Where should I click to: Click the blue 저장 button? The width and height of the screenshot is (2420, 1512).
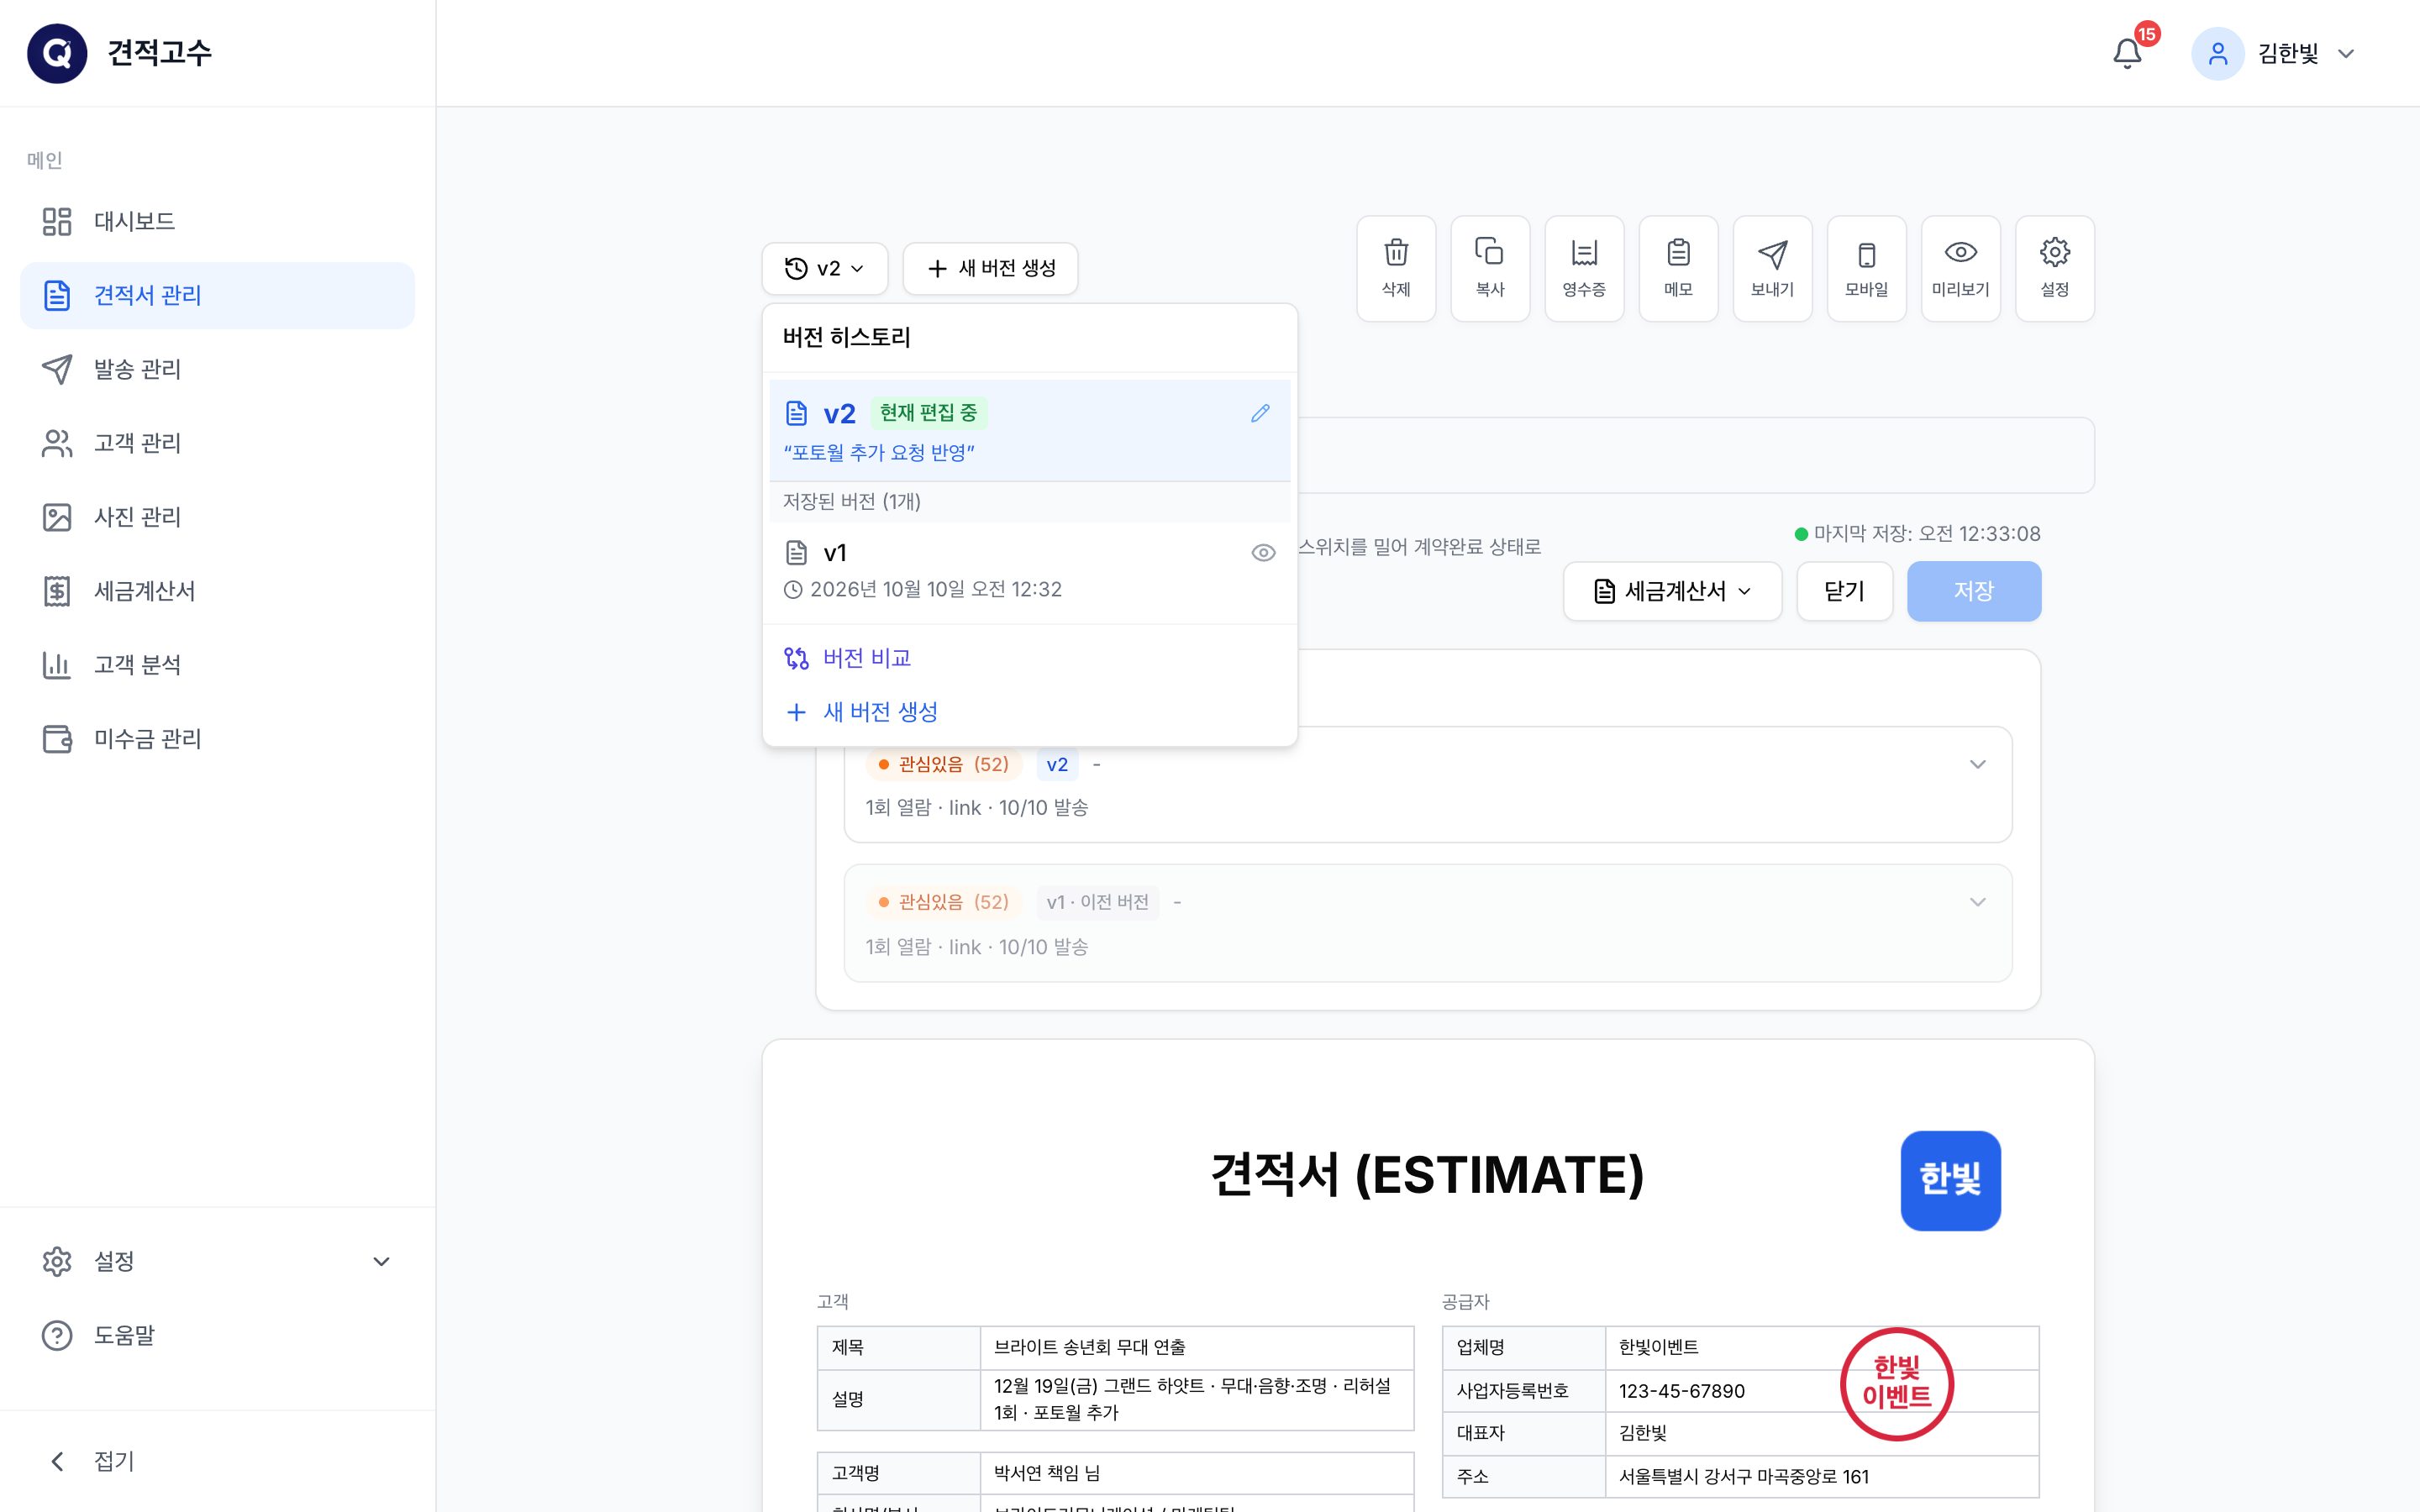(1974, 591)
